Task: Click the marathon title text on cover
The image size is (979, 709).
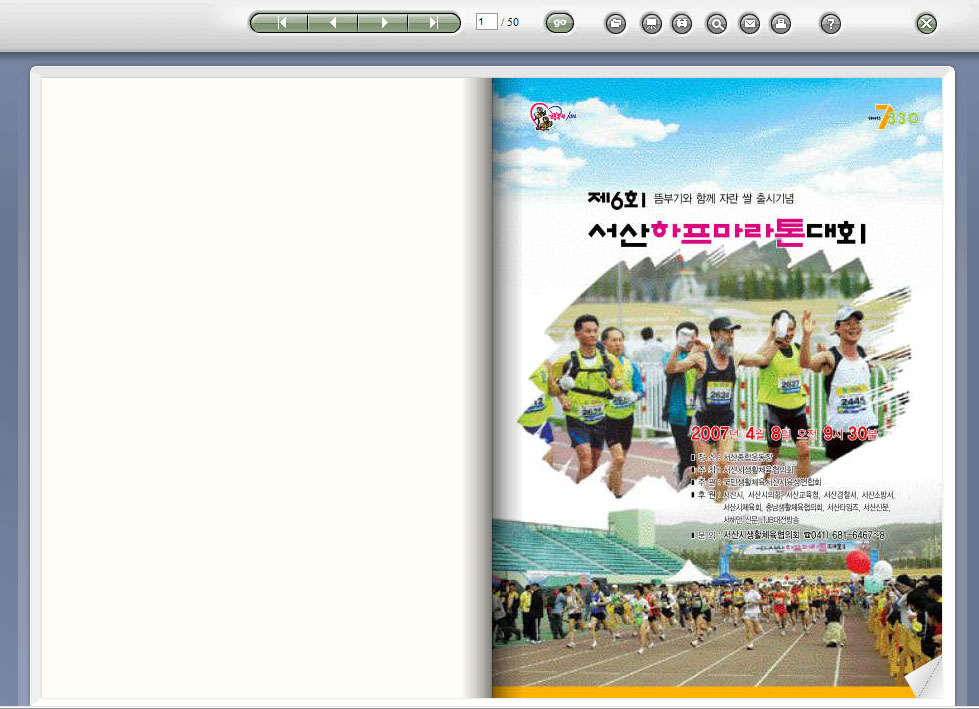Action: (728, 232)
